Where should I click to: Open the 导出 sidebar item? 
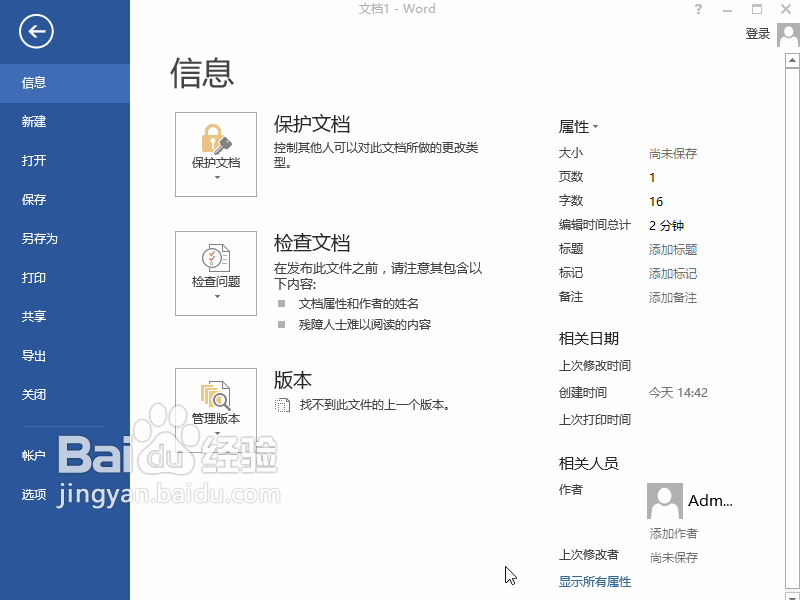tap(65, 356)
